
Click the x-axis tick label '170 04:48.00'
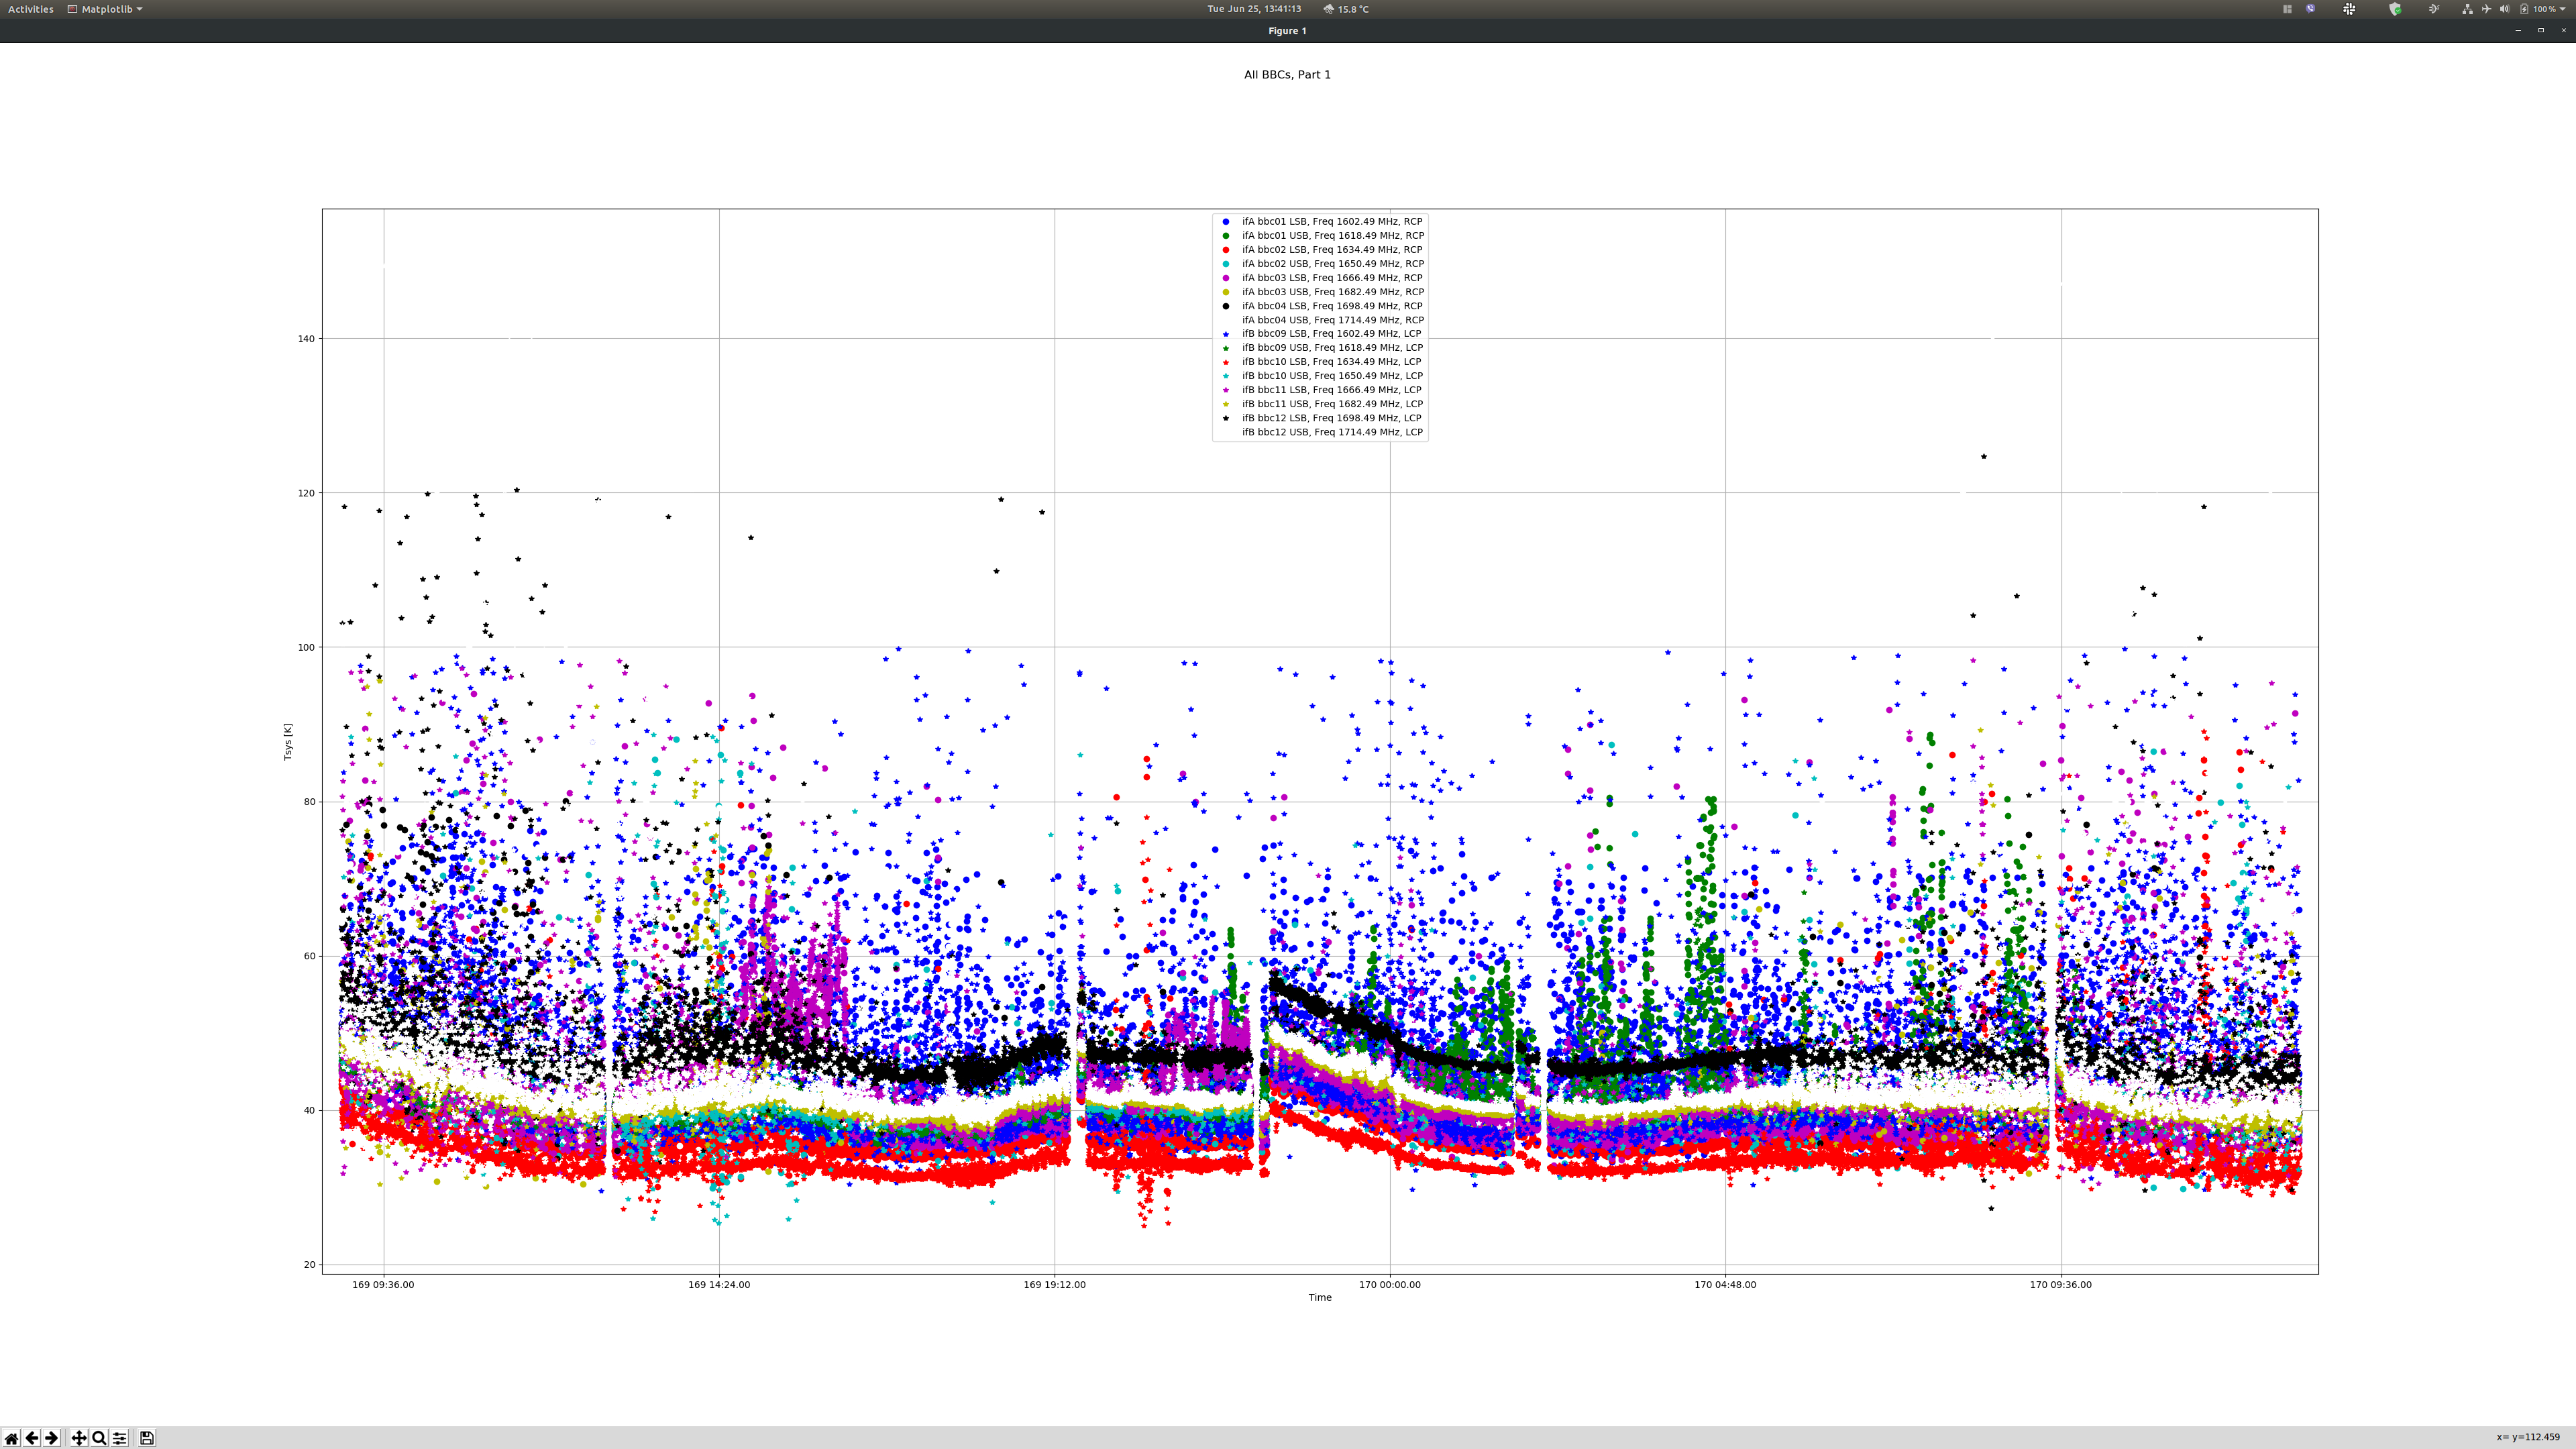click(x=1725, y=1285)
